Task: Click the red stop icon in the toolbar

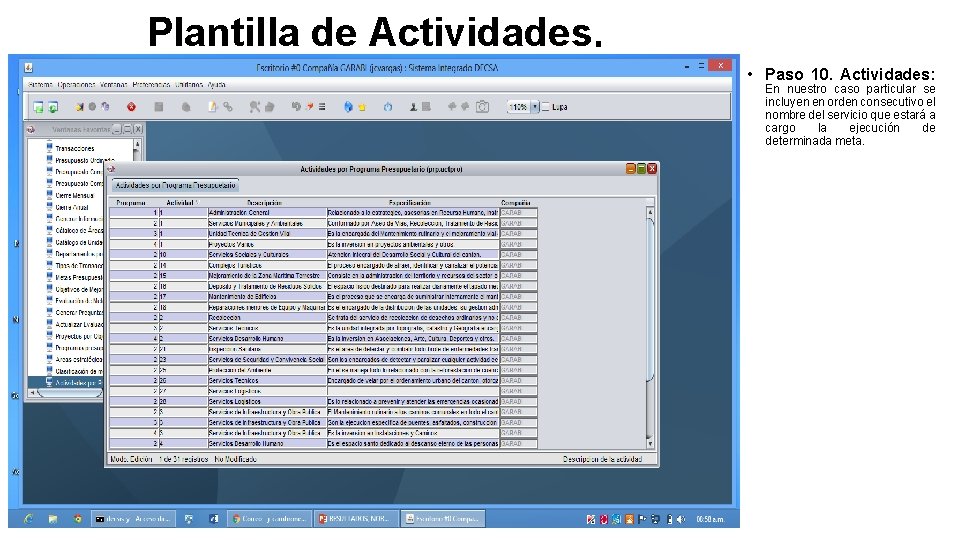Action: coord(131,107)
